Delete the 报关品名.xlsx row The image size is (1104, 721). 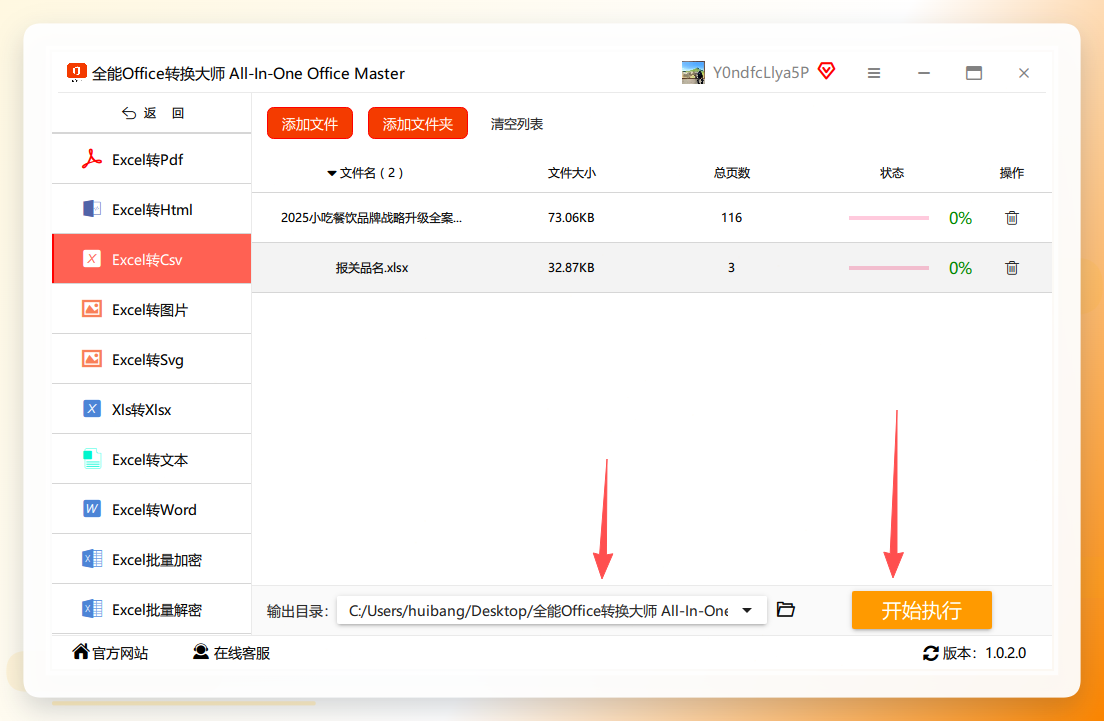tap(1012, 268)
